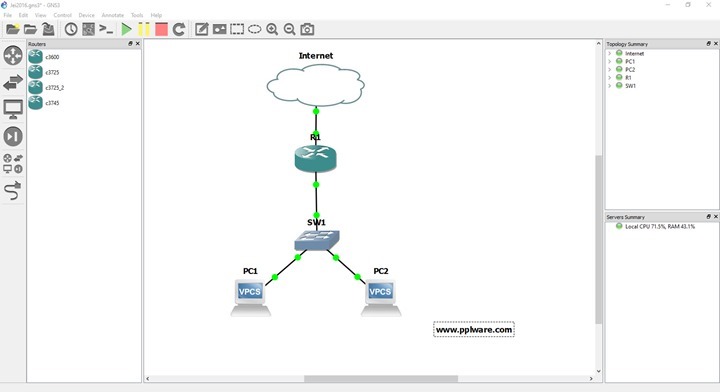720x392 pixels.
Task: Select the PC1 VPCS device
Action: pyautogui.click(x=250, y=298)
